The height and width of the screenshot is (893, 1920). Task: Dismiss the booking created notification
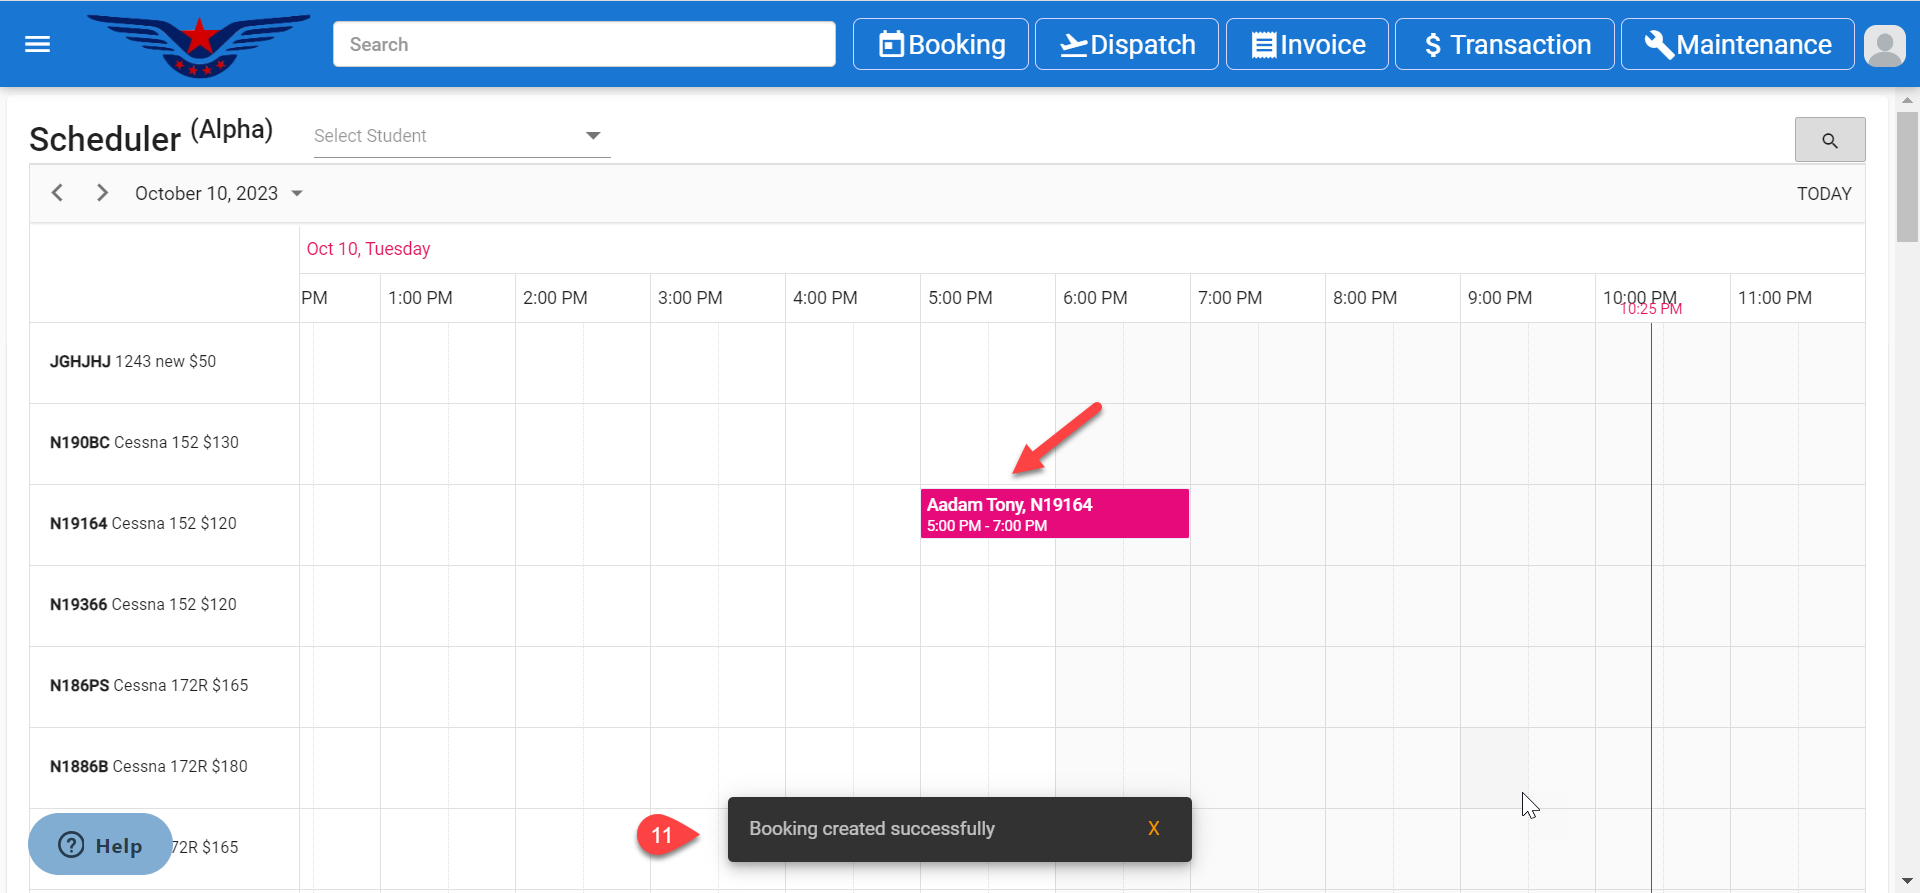1153,828
